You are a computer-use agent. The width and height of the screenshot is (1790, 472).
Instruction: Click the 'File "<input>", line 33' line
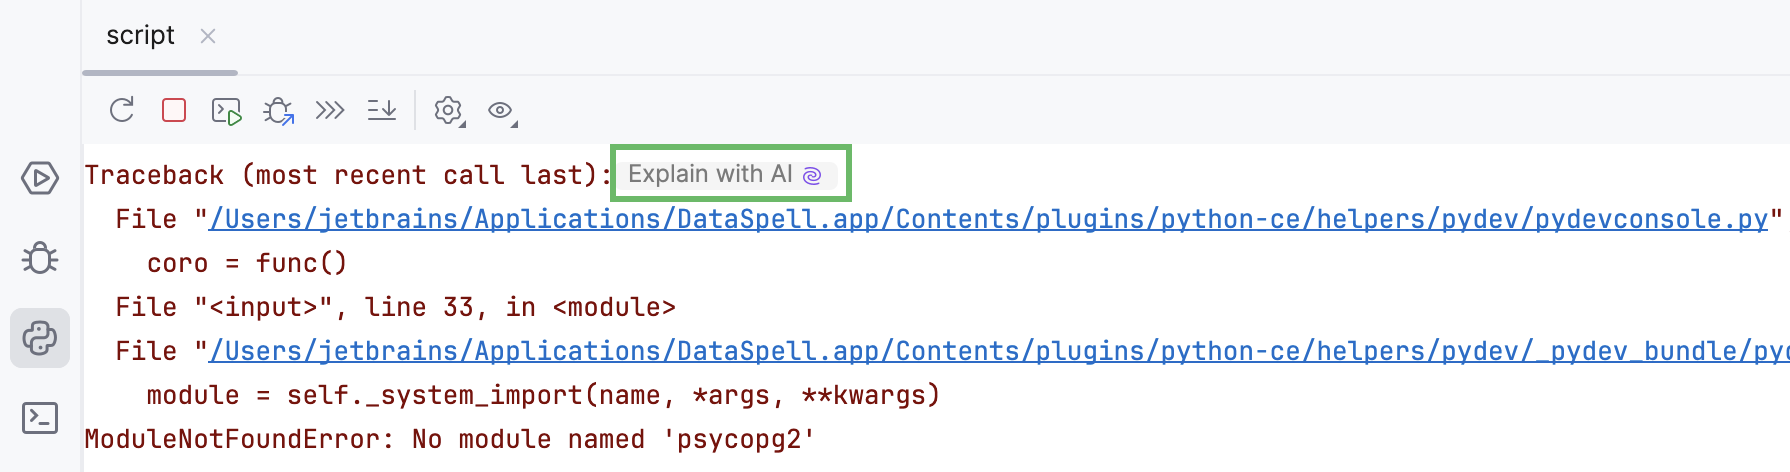pyautogui.click(x=395, y=307)
